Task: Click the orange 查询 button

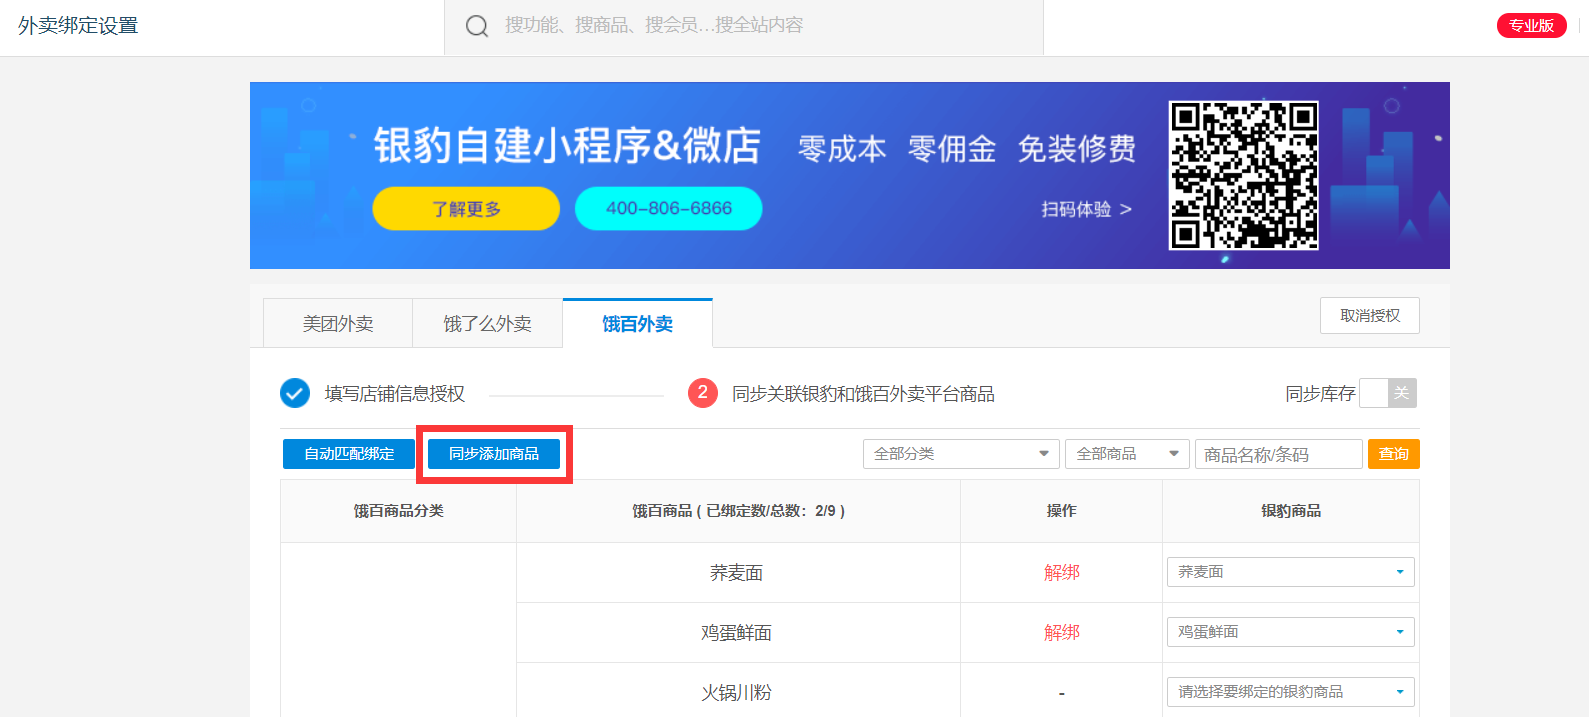Action: pyautogui.click(x=1393, y=454)
